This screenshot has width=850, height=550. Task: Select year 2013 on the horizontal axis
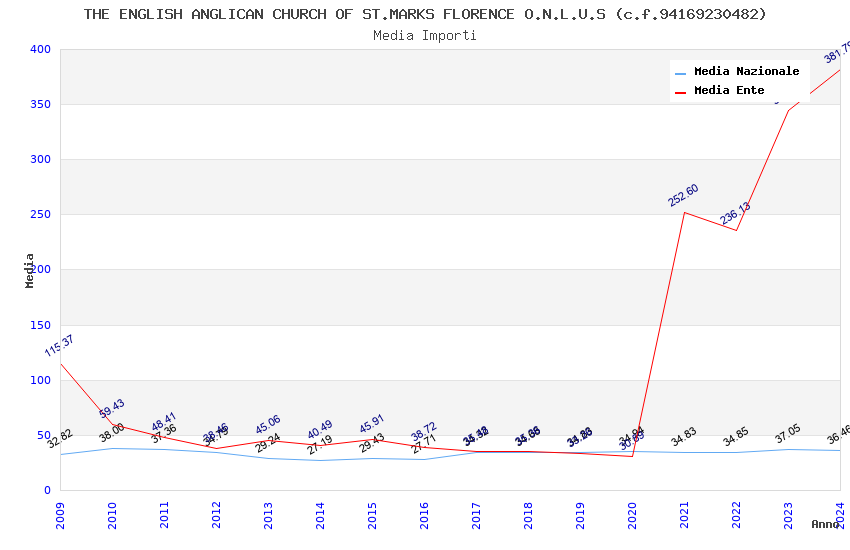(268, 515)
